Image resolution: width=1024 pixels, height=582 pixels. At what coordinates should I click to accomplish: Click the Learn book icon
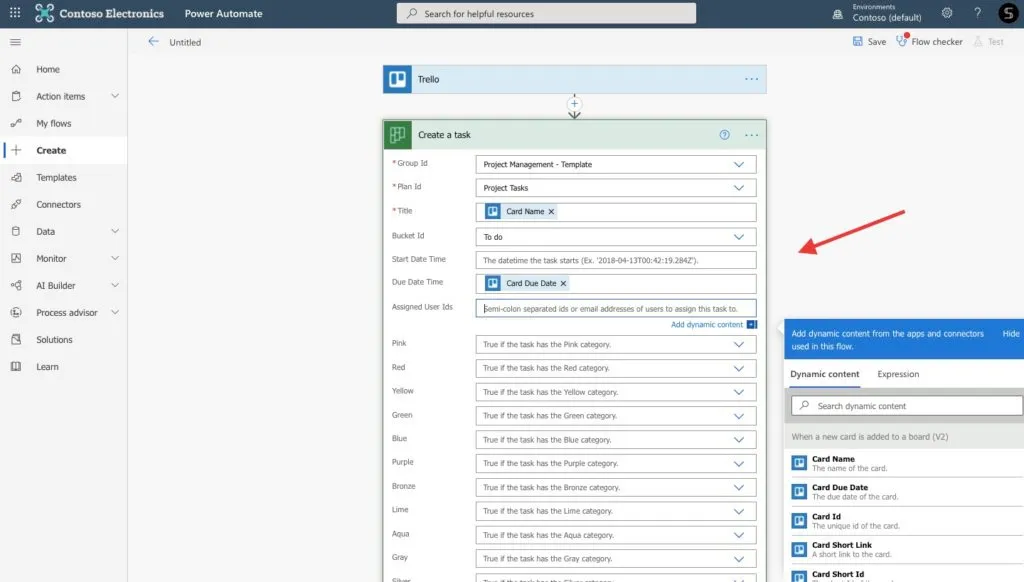click(x=16, y=366)
